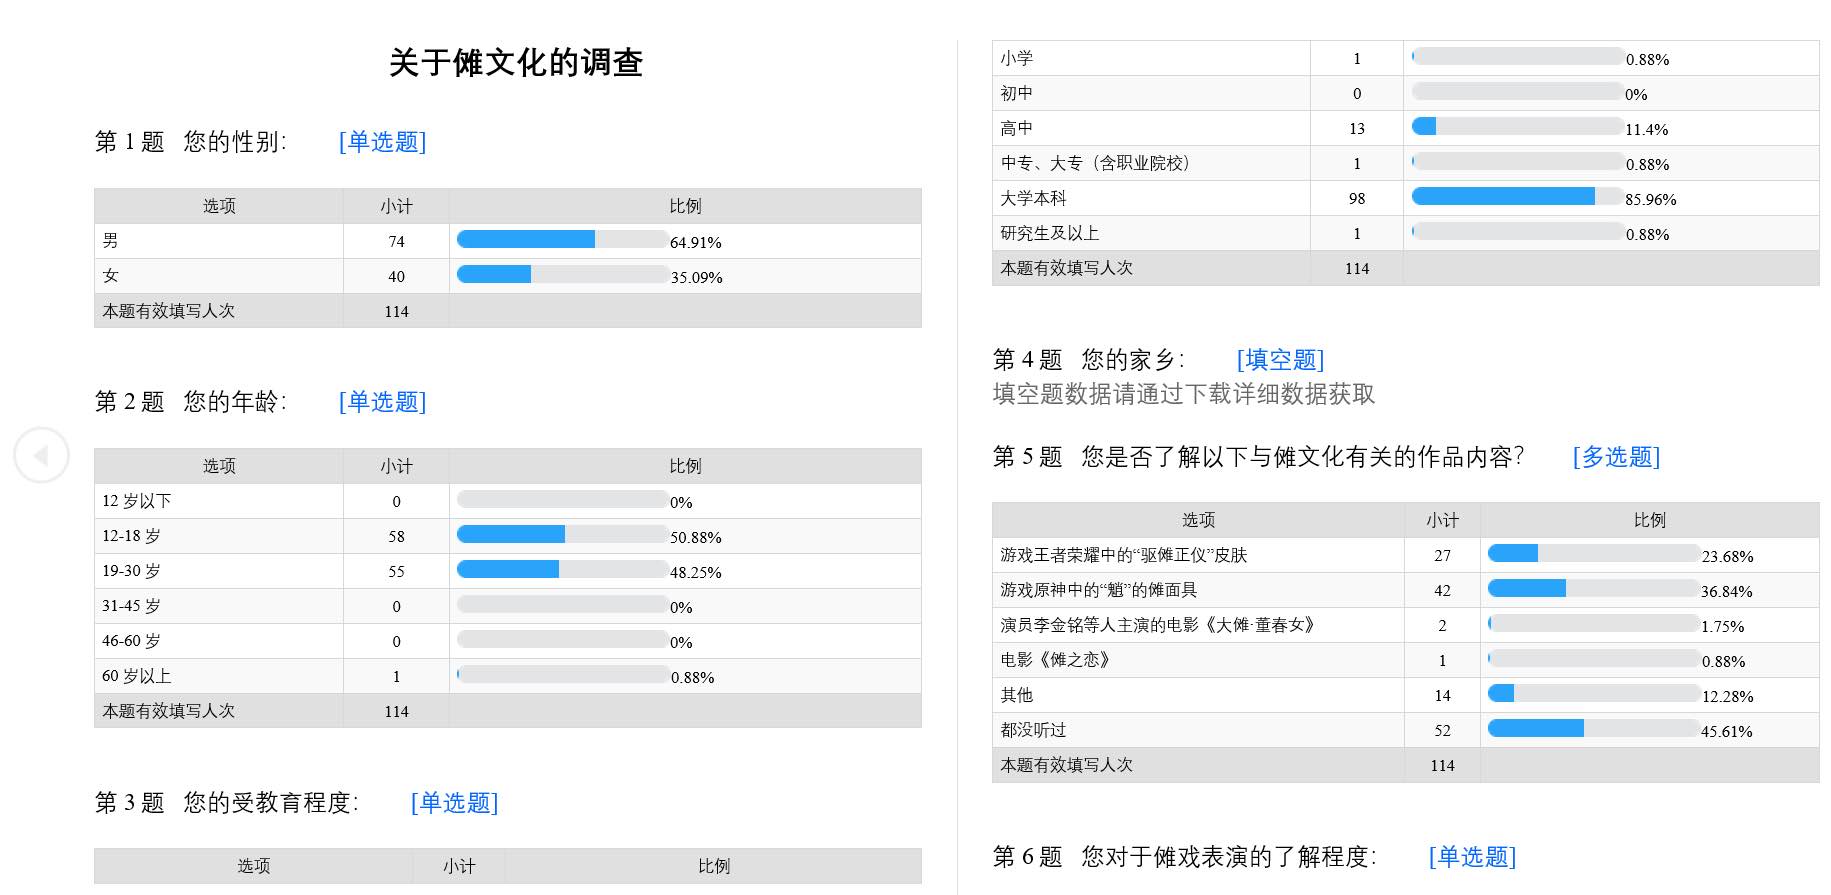Viewport: 1831px width, 895px height.
Task: Click the 小计 column header in question 1 table
Action: click(396, 206)
